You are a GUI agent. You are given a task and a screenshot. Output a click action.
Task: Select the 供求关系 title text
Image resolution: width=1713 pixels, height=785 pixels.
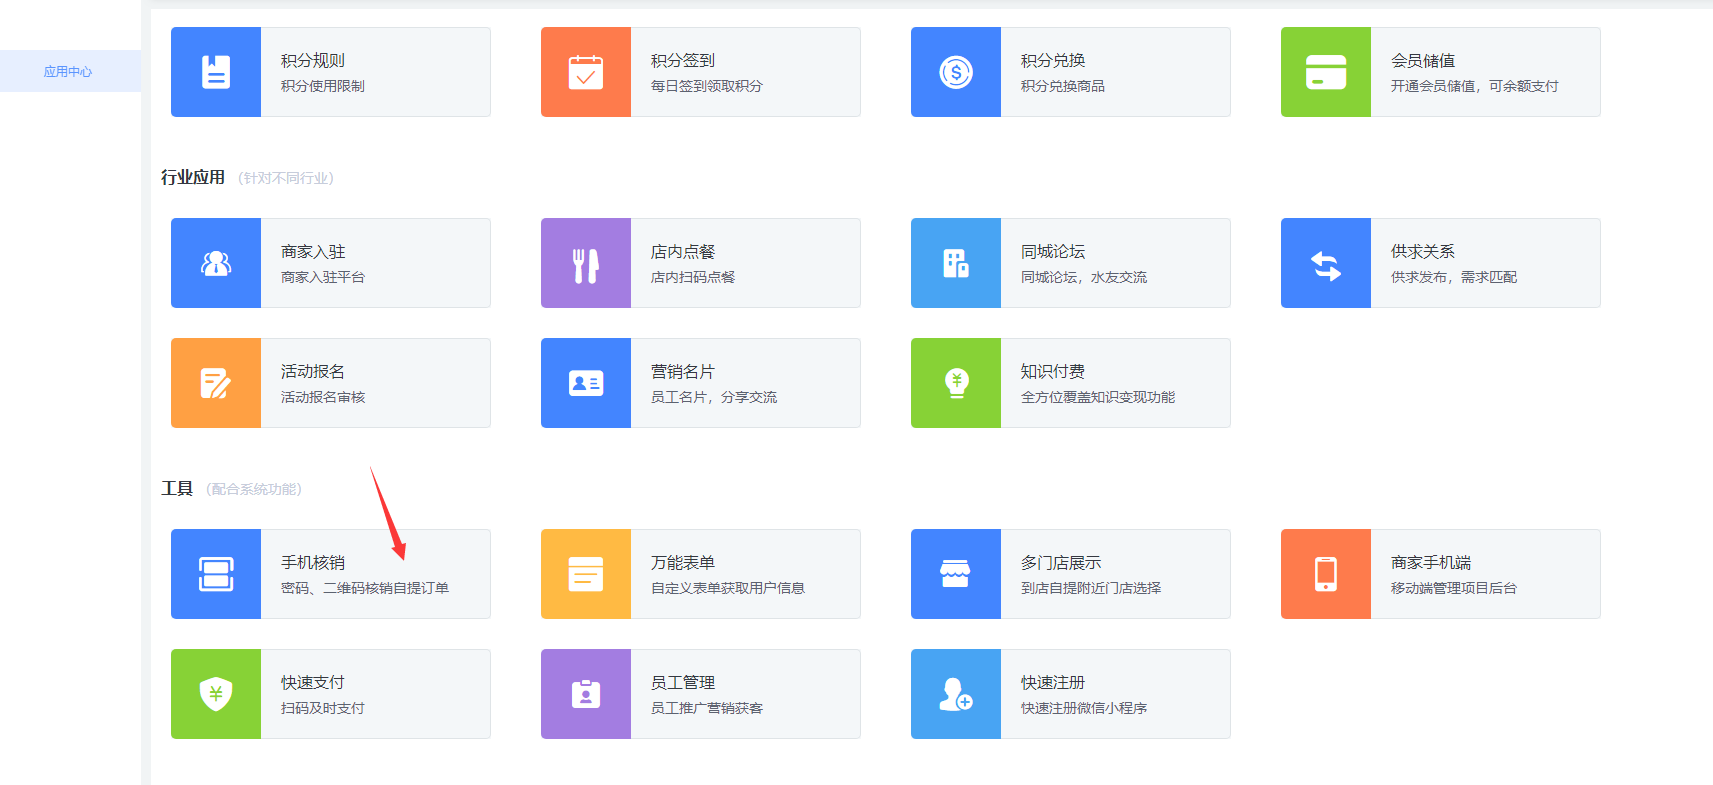pyautogui.click(x=1423, y=251)
